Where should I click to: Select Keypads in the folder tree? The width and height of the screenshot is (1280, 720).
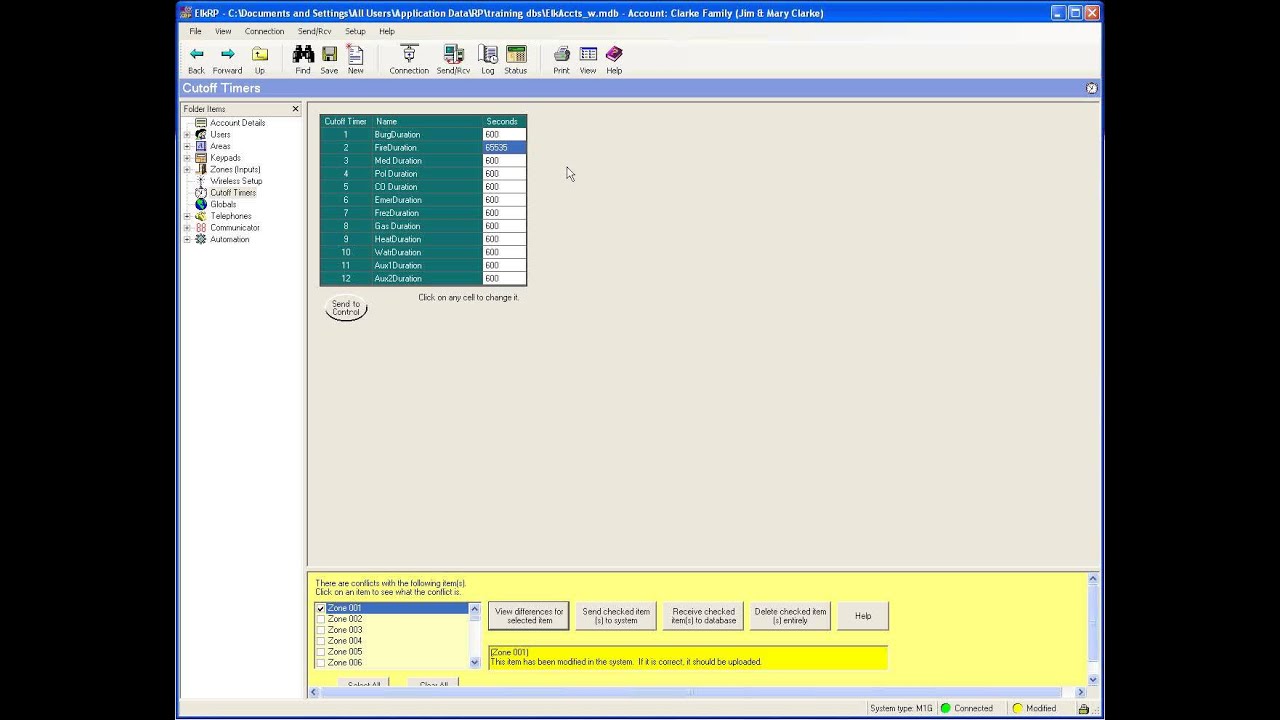coord(225,158)
